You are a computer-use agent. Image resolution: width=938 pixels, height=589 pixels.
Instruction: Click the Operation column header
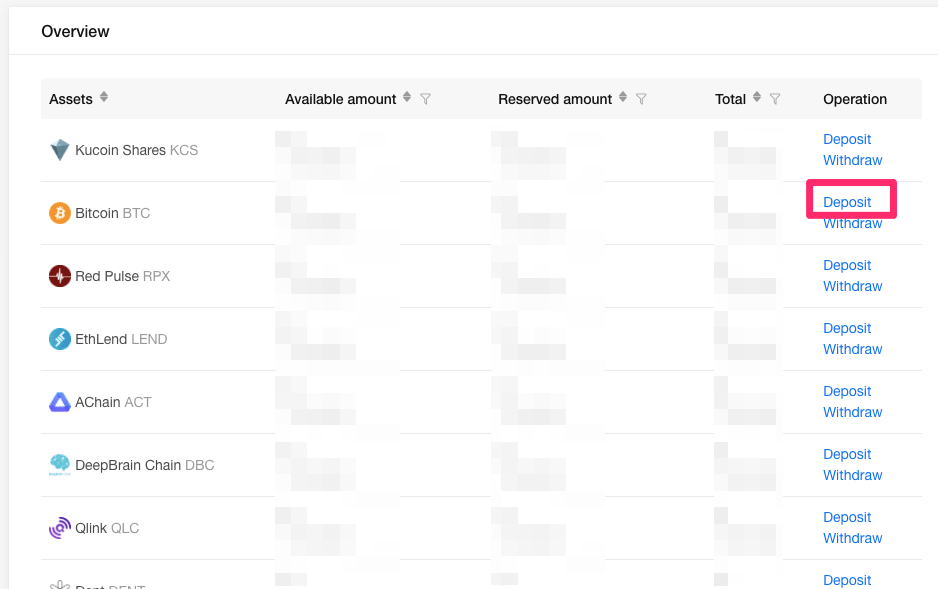click(855, 99)
